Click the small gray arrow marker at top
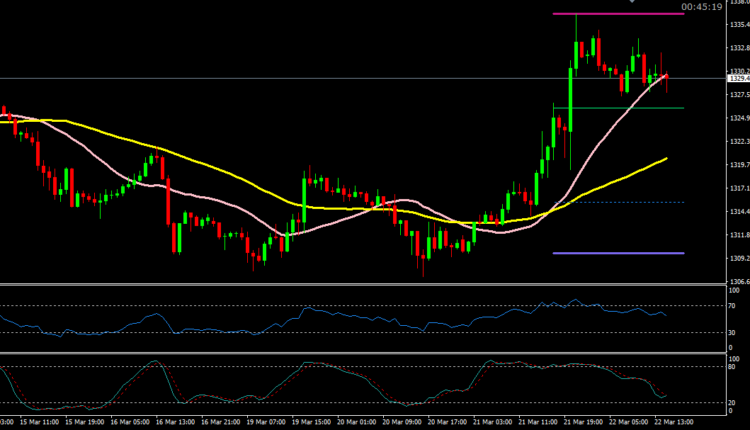The width and height of the screenshot is (750, 430). click(631, 3)
